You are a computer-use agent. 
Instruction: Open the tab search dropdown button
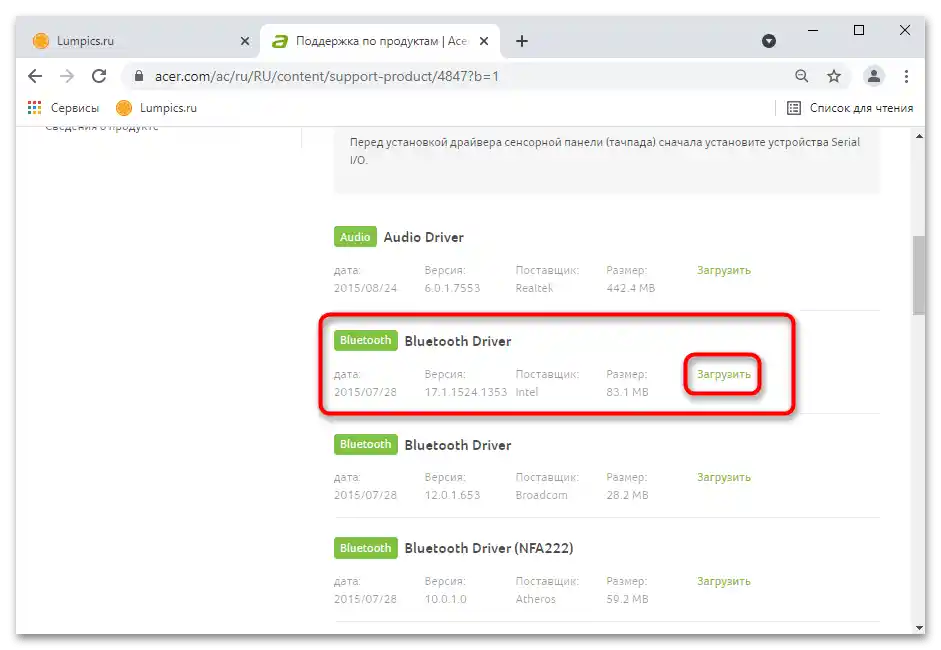(x=769, y=41)
